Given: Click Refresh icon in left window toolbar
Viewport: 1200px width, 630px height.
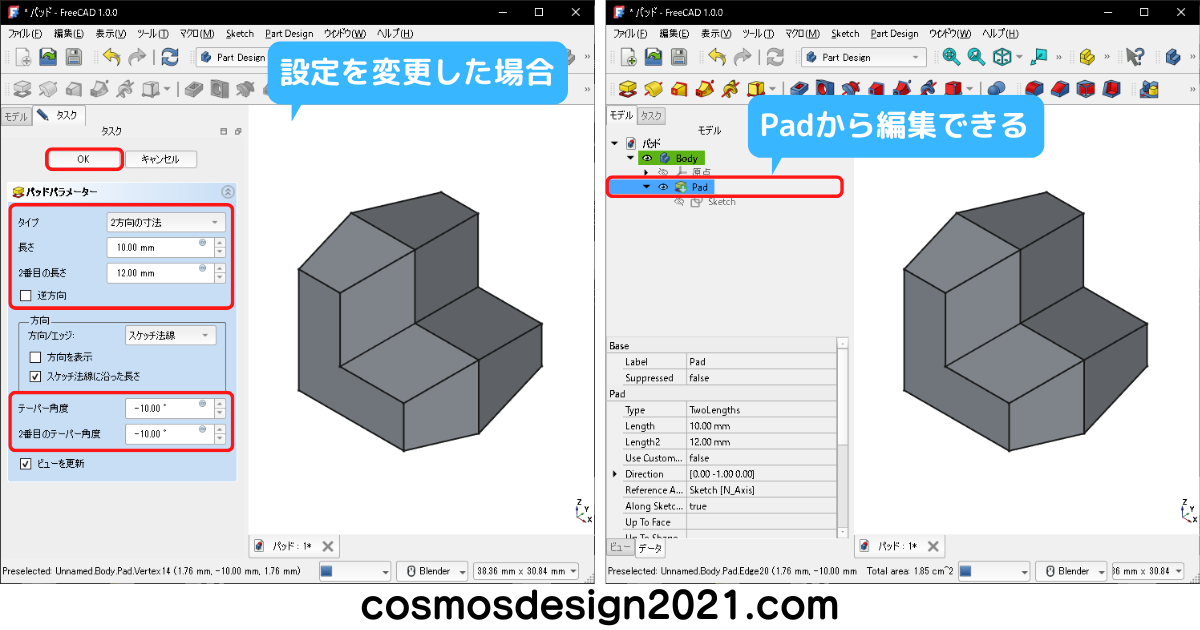Looking at the screenshot, I should (x=170, y=58).
